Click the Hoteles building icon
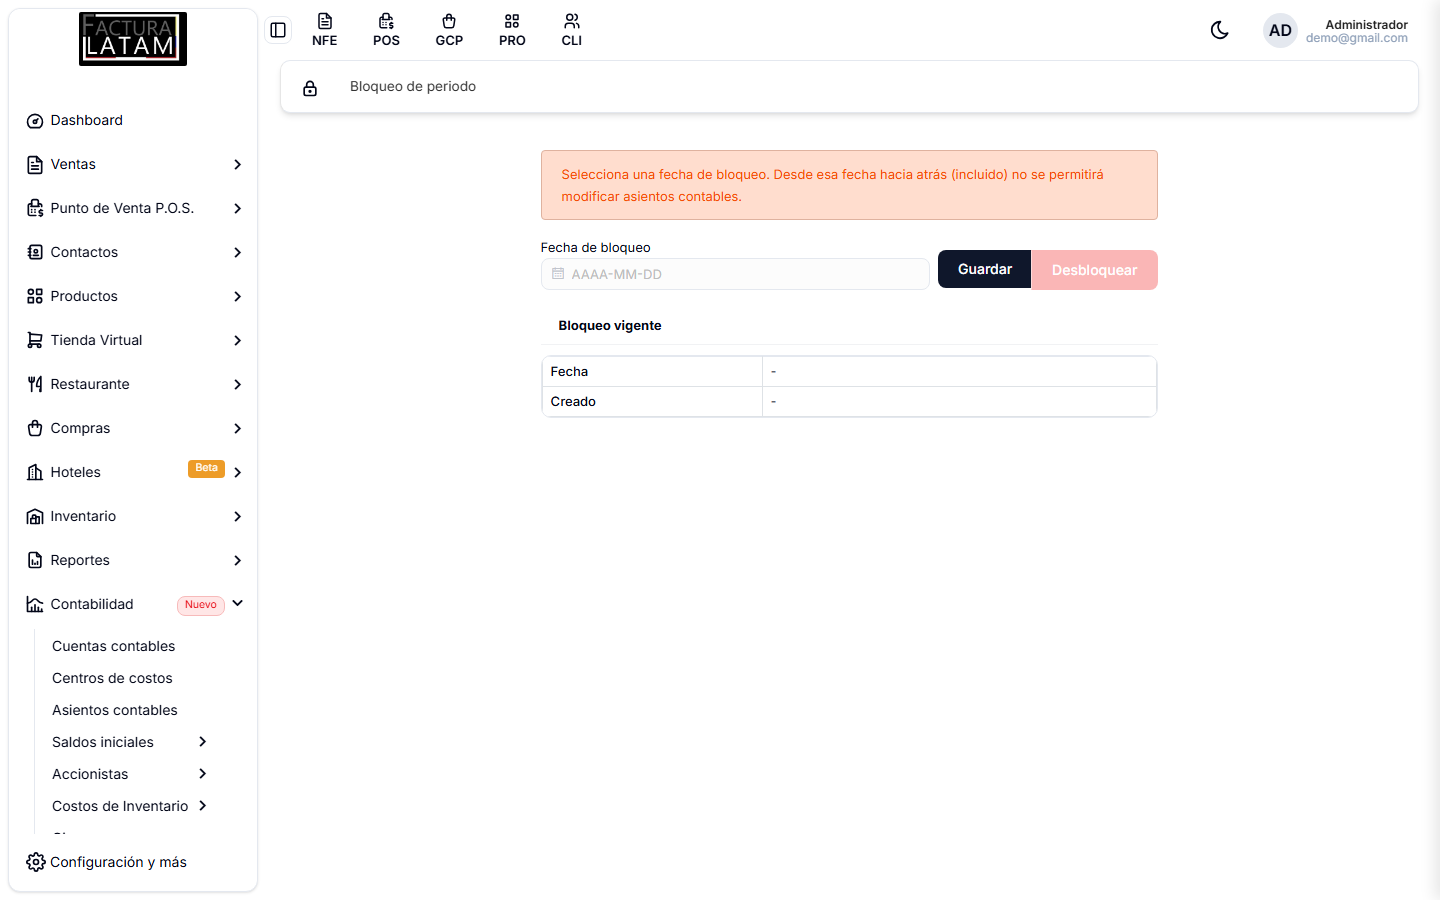Screen dimensions: 1440x900 [35, 472]
